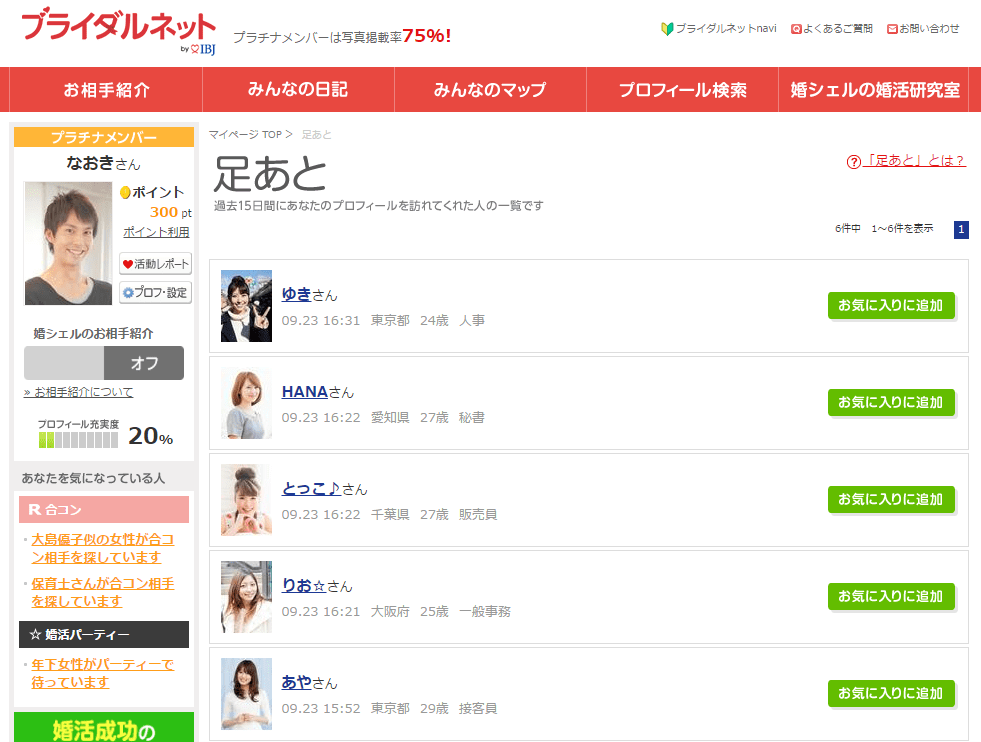Click the 「足あと」とは？ help link
This screenshot has height=742, width=981.
tap(906, 161)
